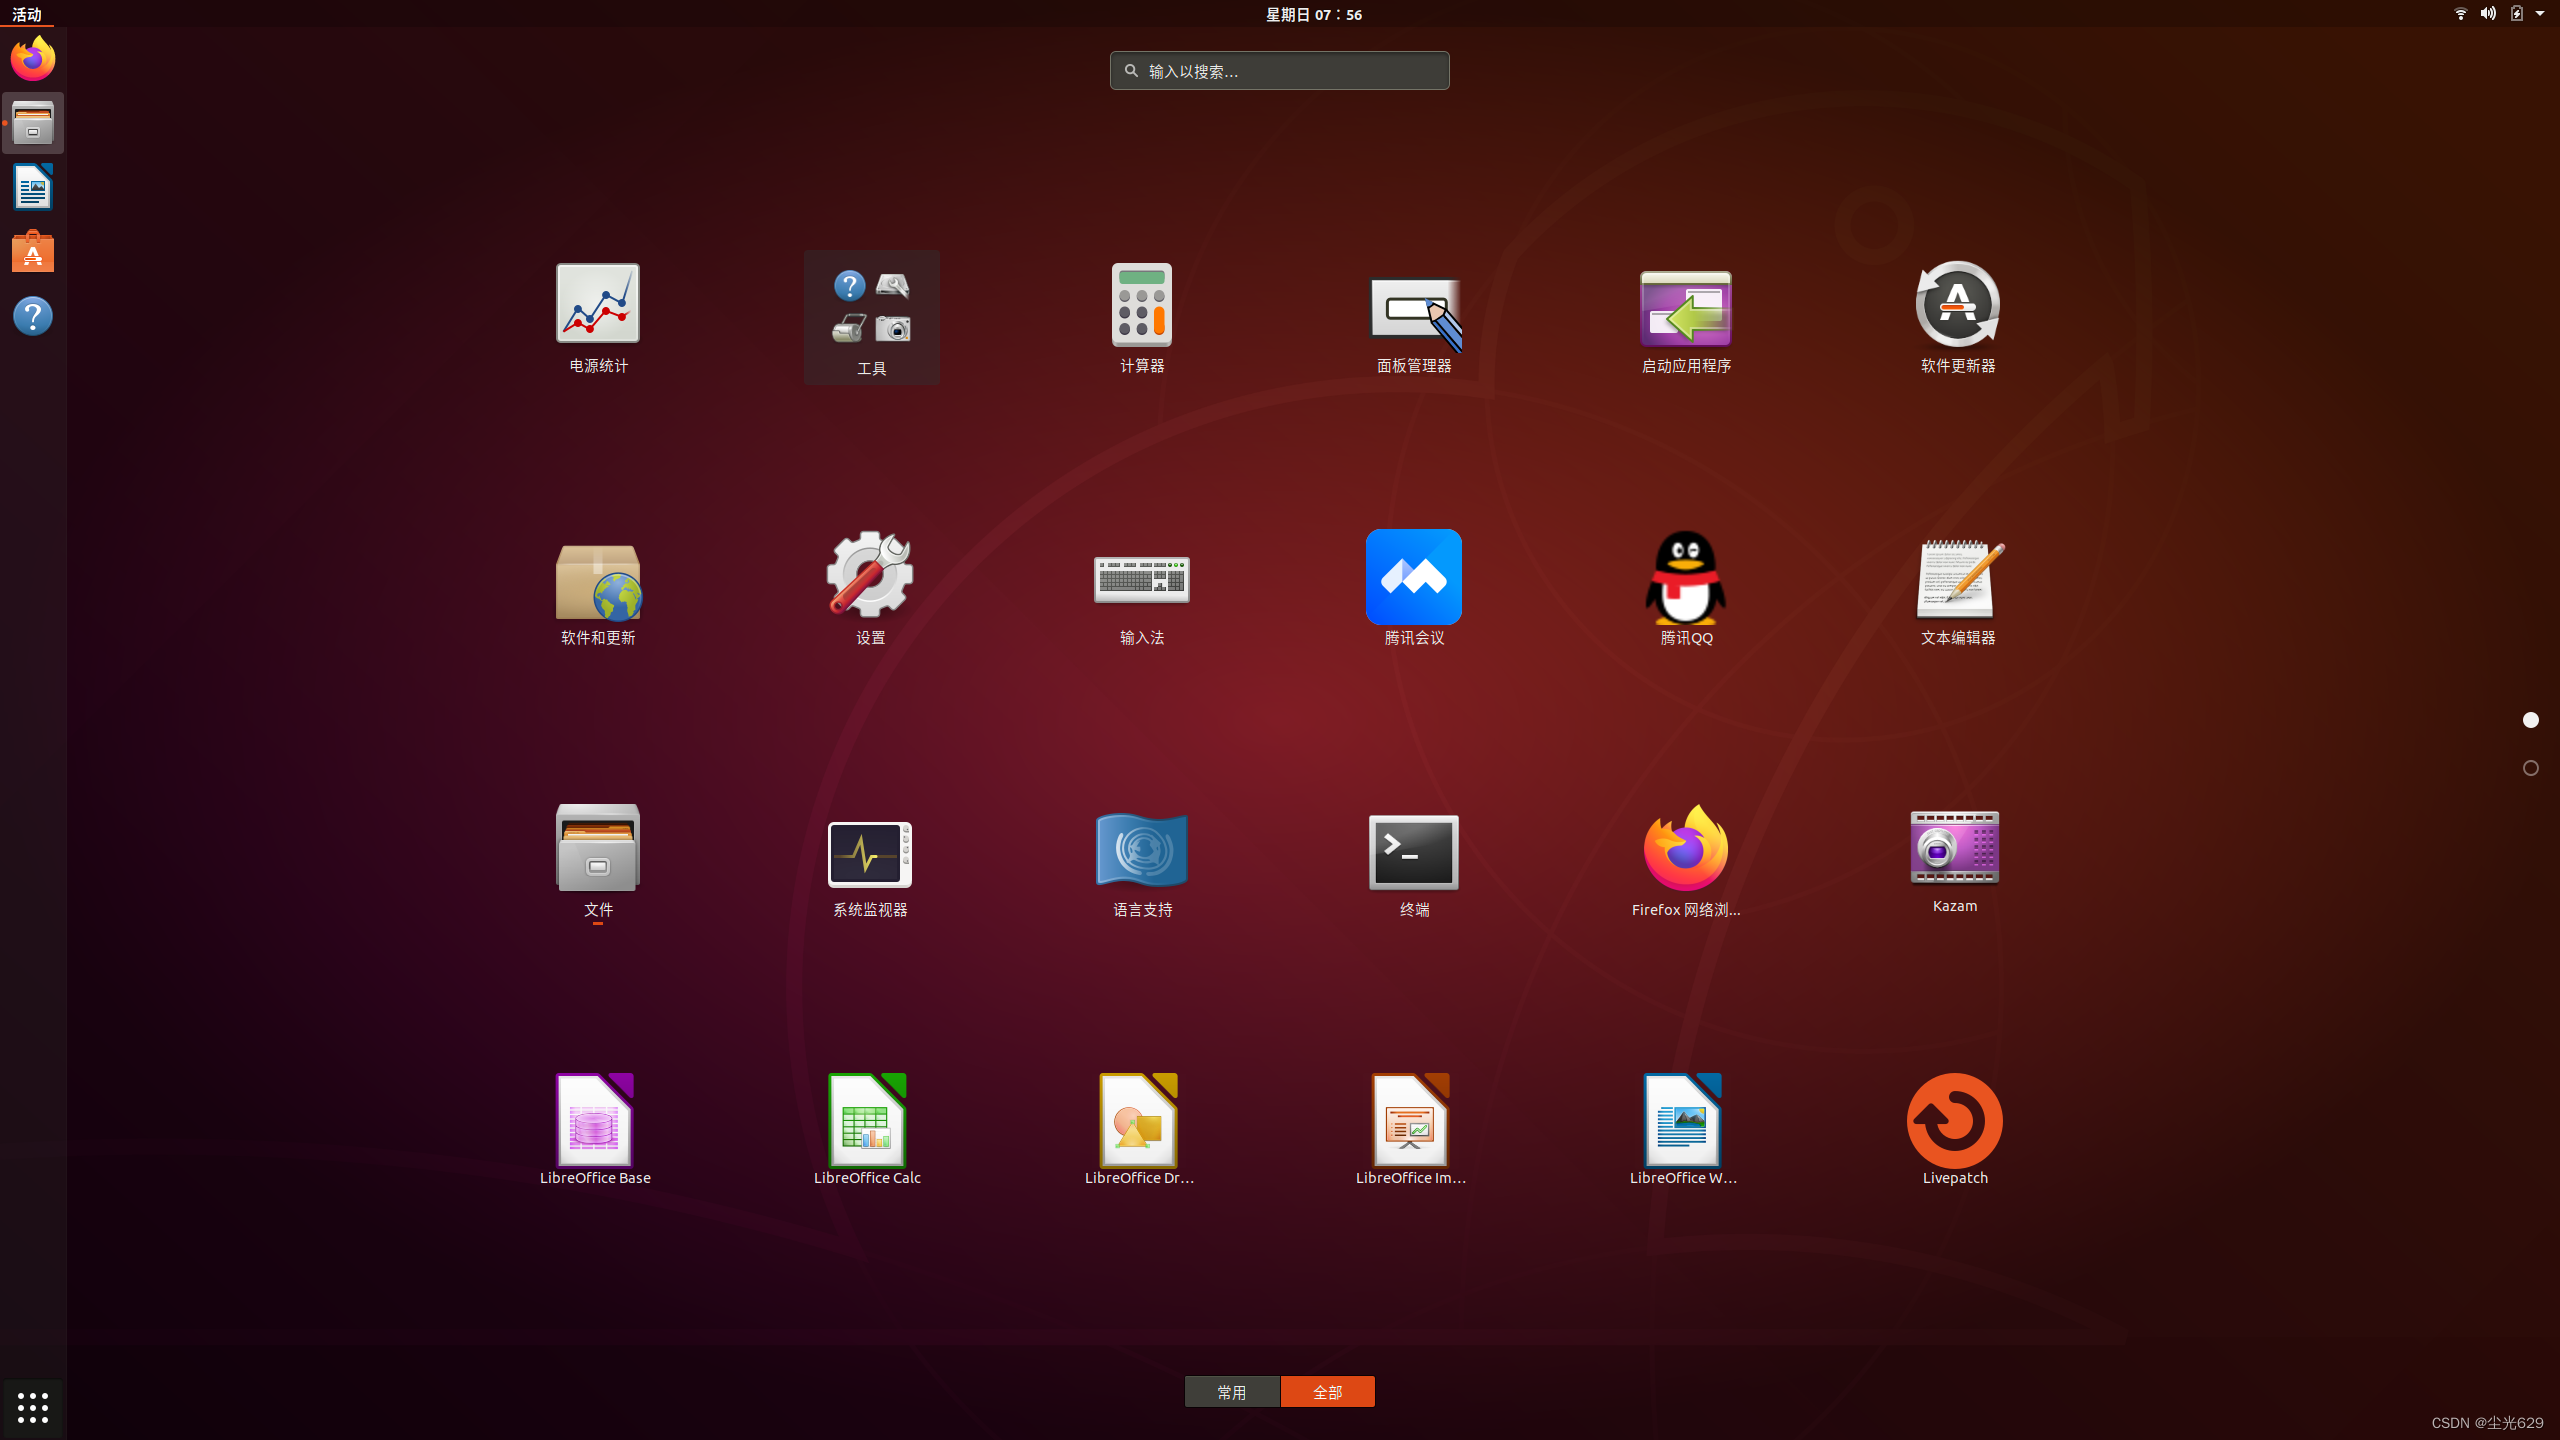Open the 工具 utilities folder
The image size is (2560, 1440).
click(871, 318)
